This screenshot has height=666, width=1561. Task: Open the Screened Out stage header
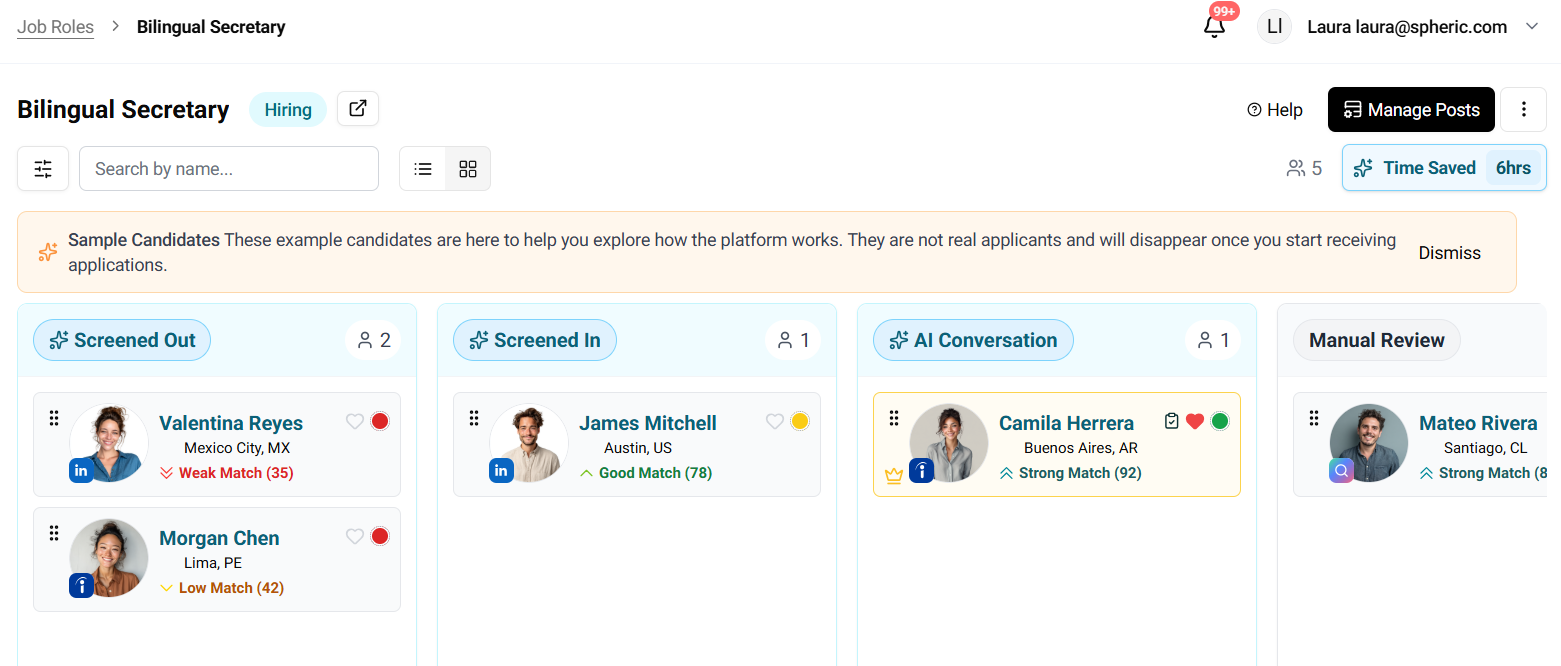pos(122,340)
